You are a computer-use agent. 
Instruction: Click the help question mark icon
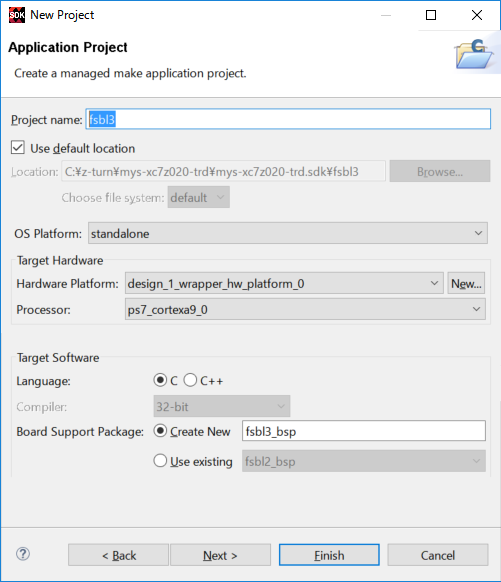point(23,554)
